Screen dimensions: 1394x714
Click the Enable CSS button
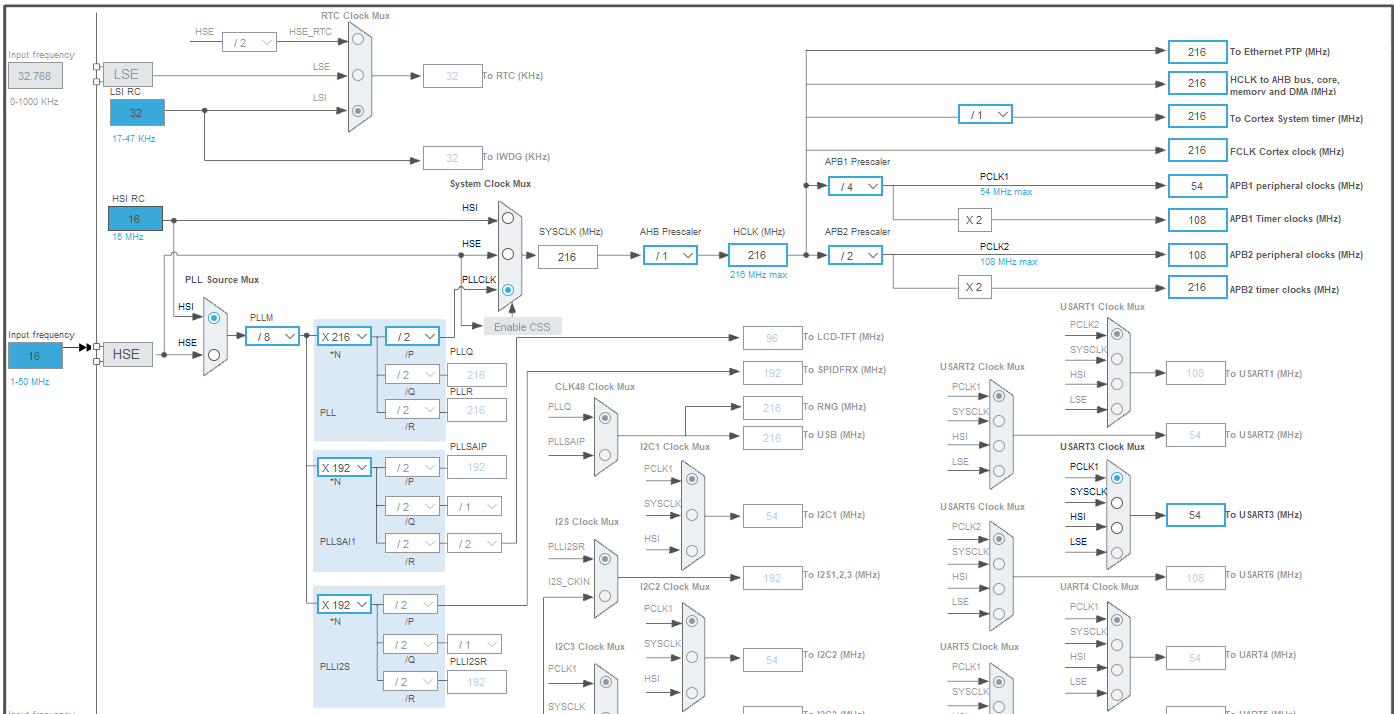point(522,326)
